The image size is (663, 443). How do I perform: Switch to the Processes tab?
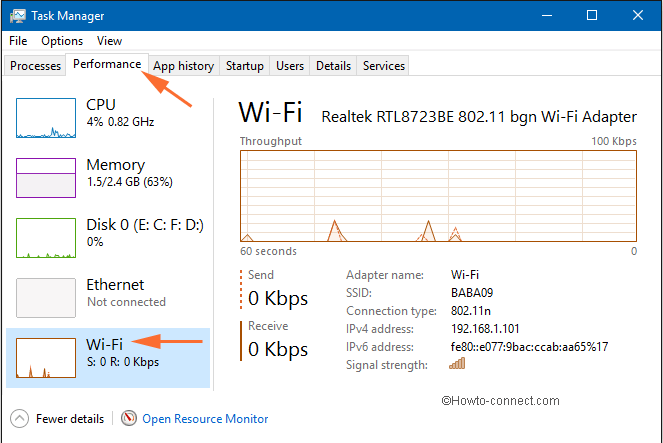(35, 66)
